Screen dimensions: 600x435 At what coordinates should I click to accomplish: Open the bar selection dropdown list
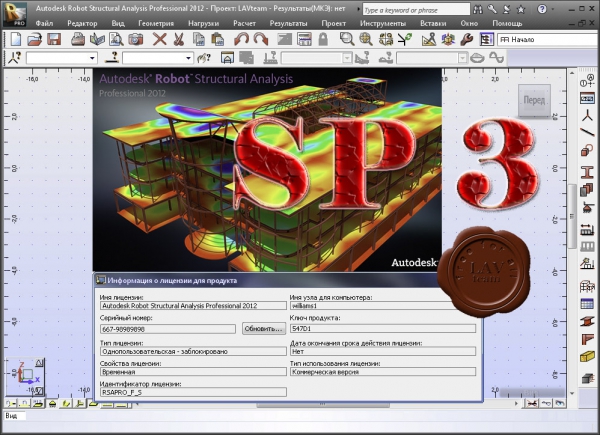coord(189,58)
